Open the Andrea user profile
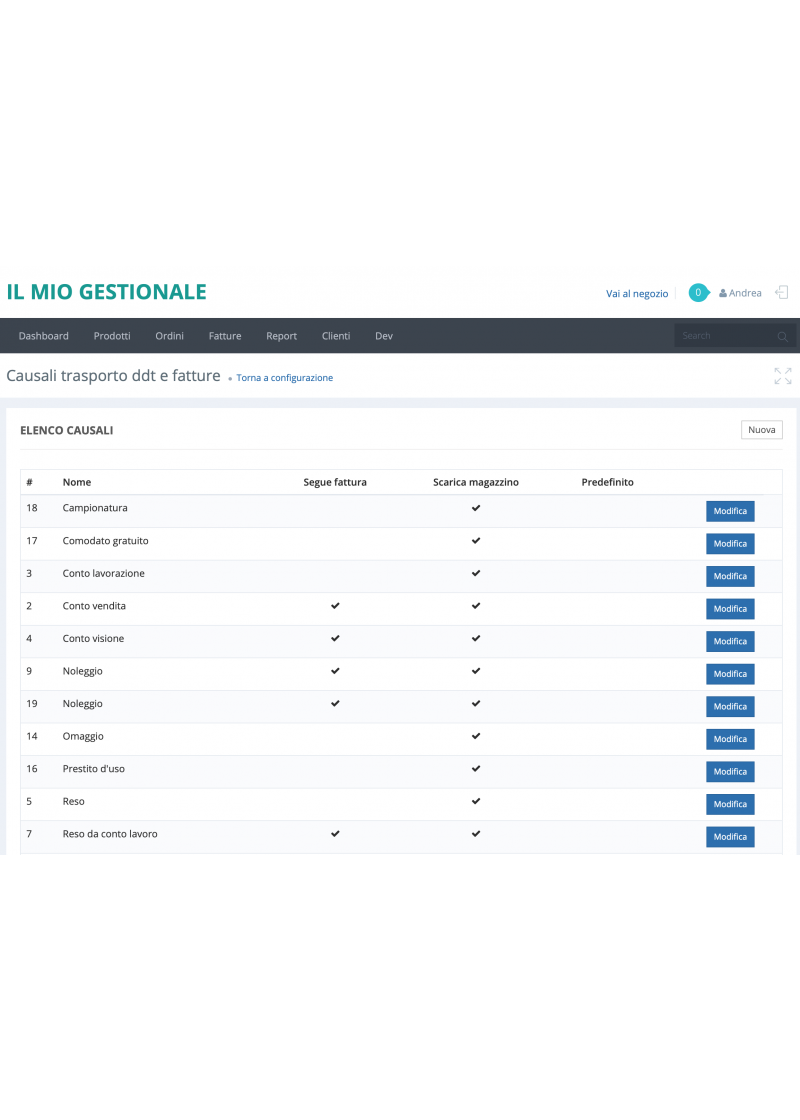800x1120 pixels. [740, 293]
